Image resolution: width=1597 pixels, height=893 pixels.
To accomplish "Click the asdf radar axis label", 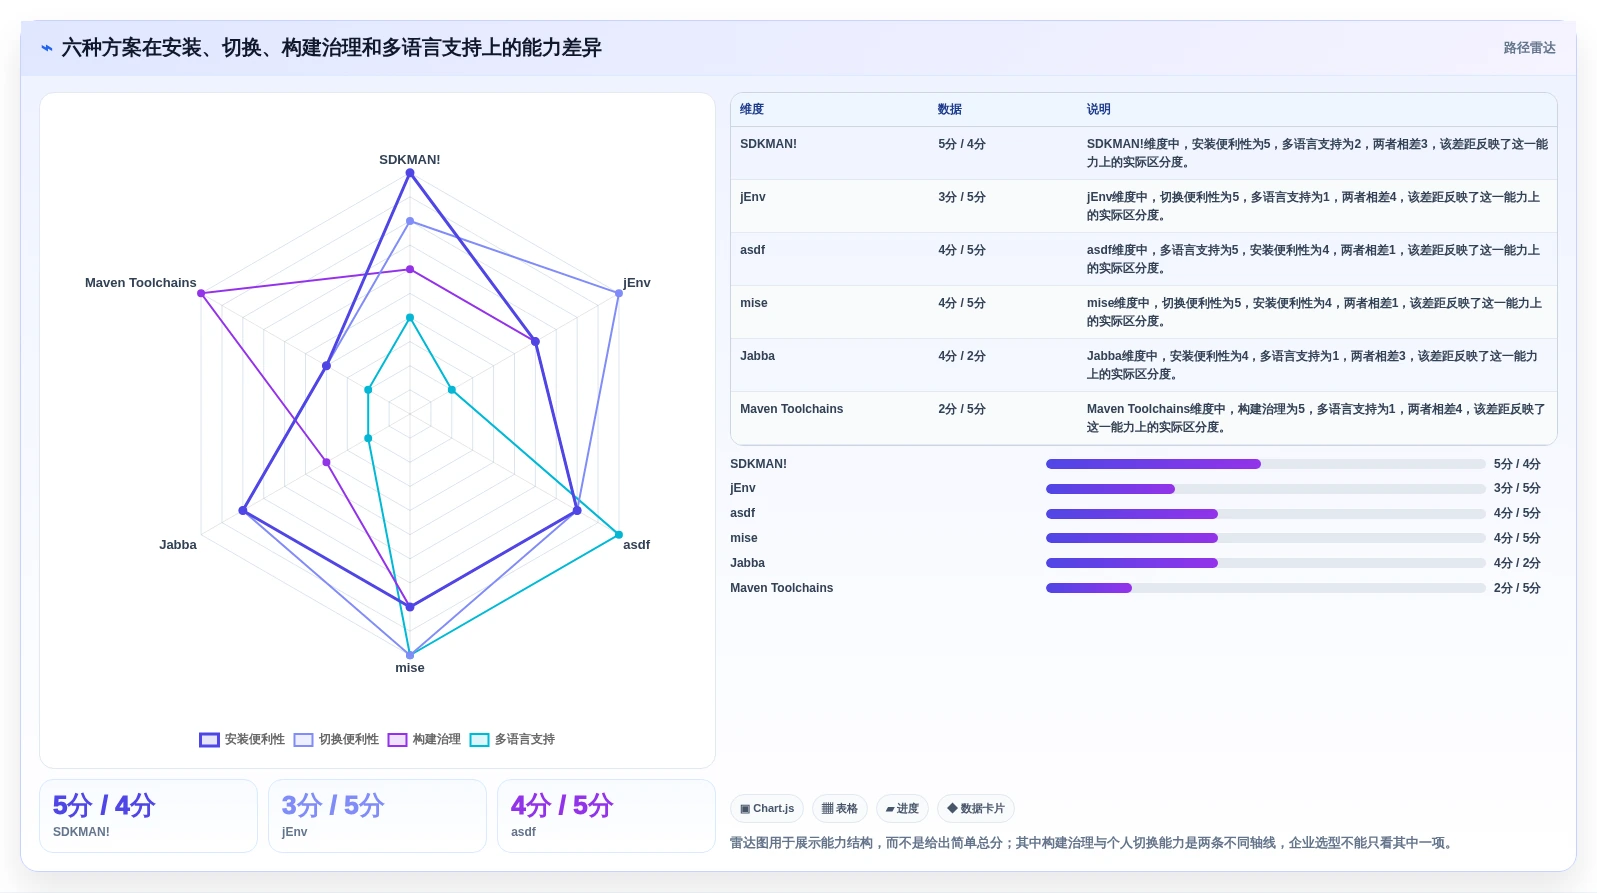I will (x=636, y=545).
